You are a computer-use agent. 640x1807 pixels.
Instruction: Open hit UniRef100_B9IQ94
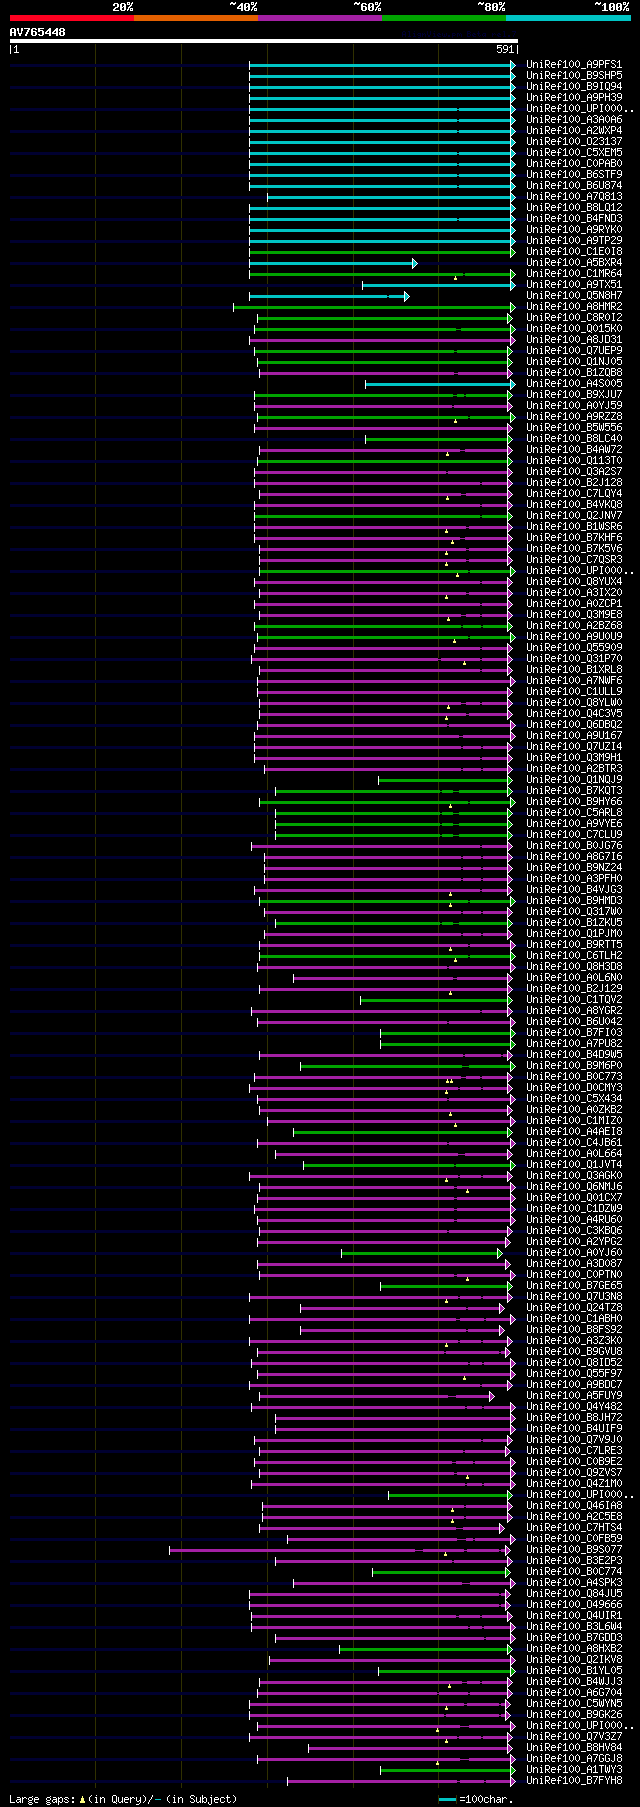574,86
